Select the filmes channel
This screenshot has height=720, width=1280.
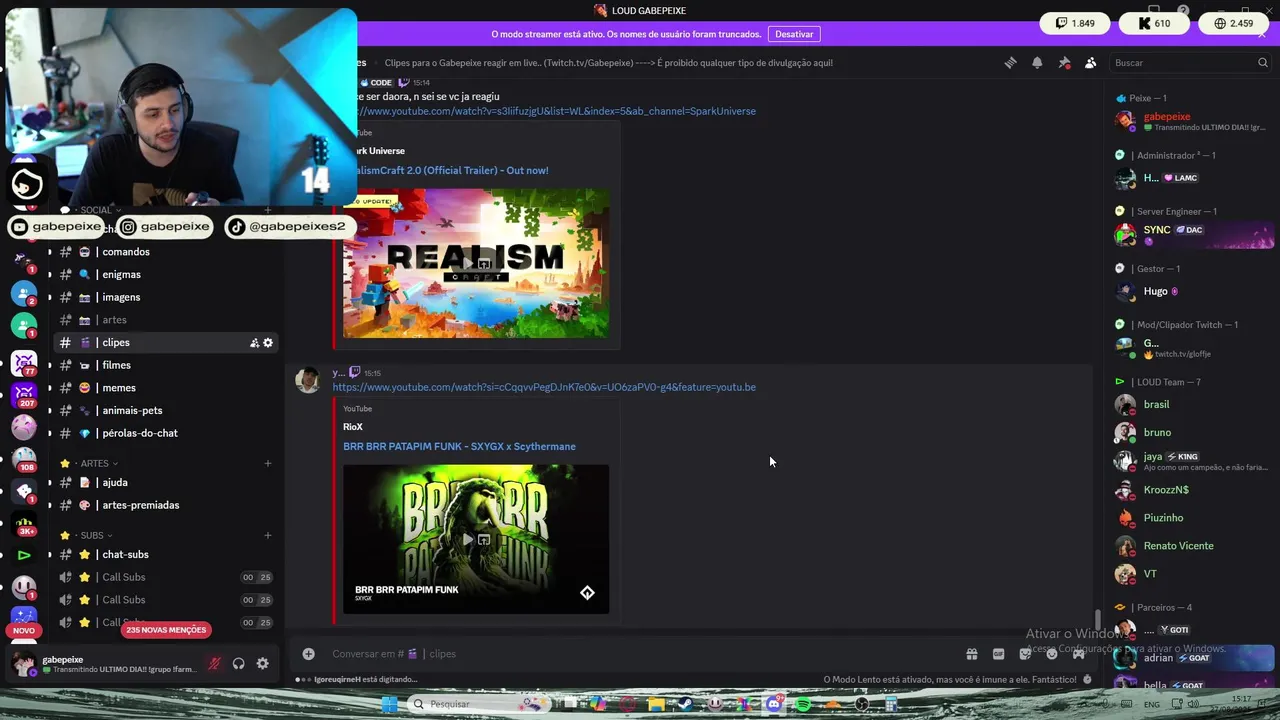point(165,365)
